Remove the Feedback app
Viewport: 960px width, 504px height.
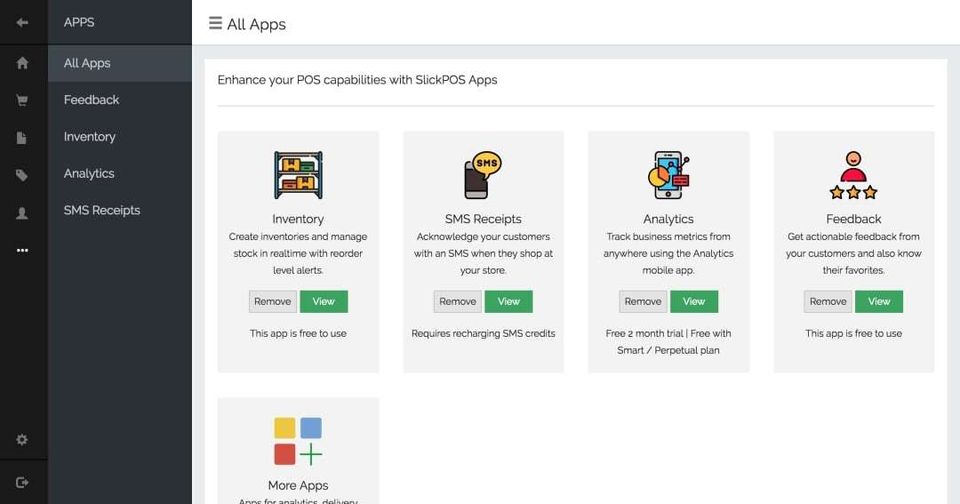coord(827,301)
